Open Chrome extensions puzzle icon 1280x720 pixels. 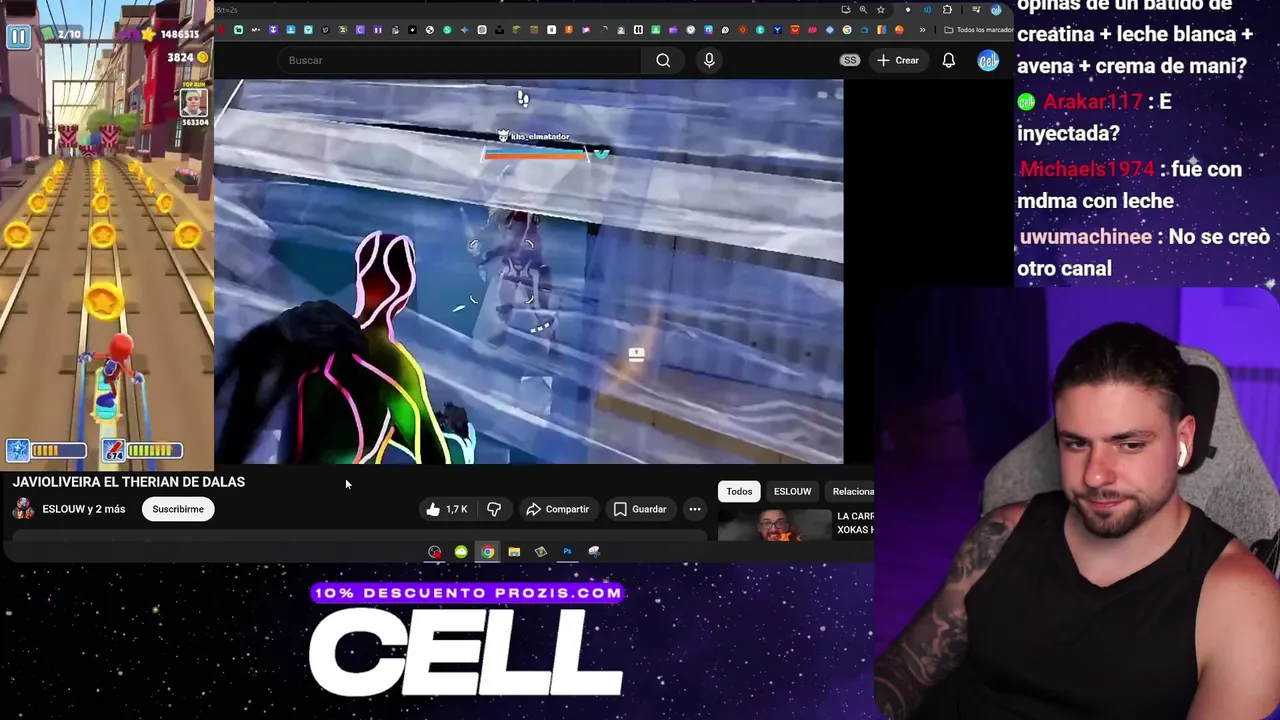pyautogui.click(x=947, y=10)
